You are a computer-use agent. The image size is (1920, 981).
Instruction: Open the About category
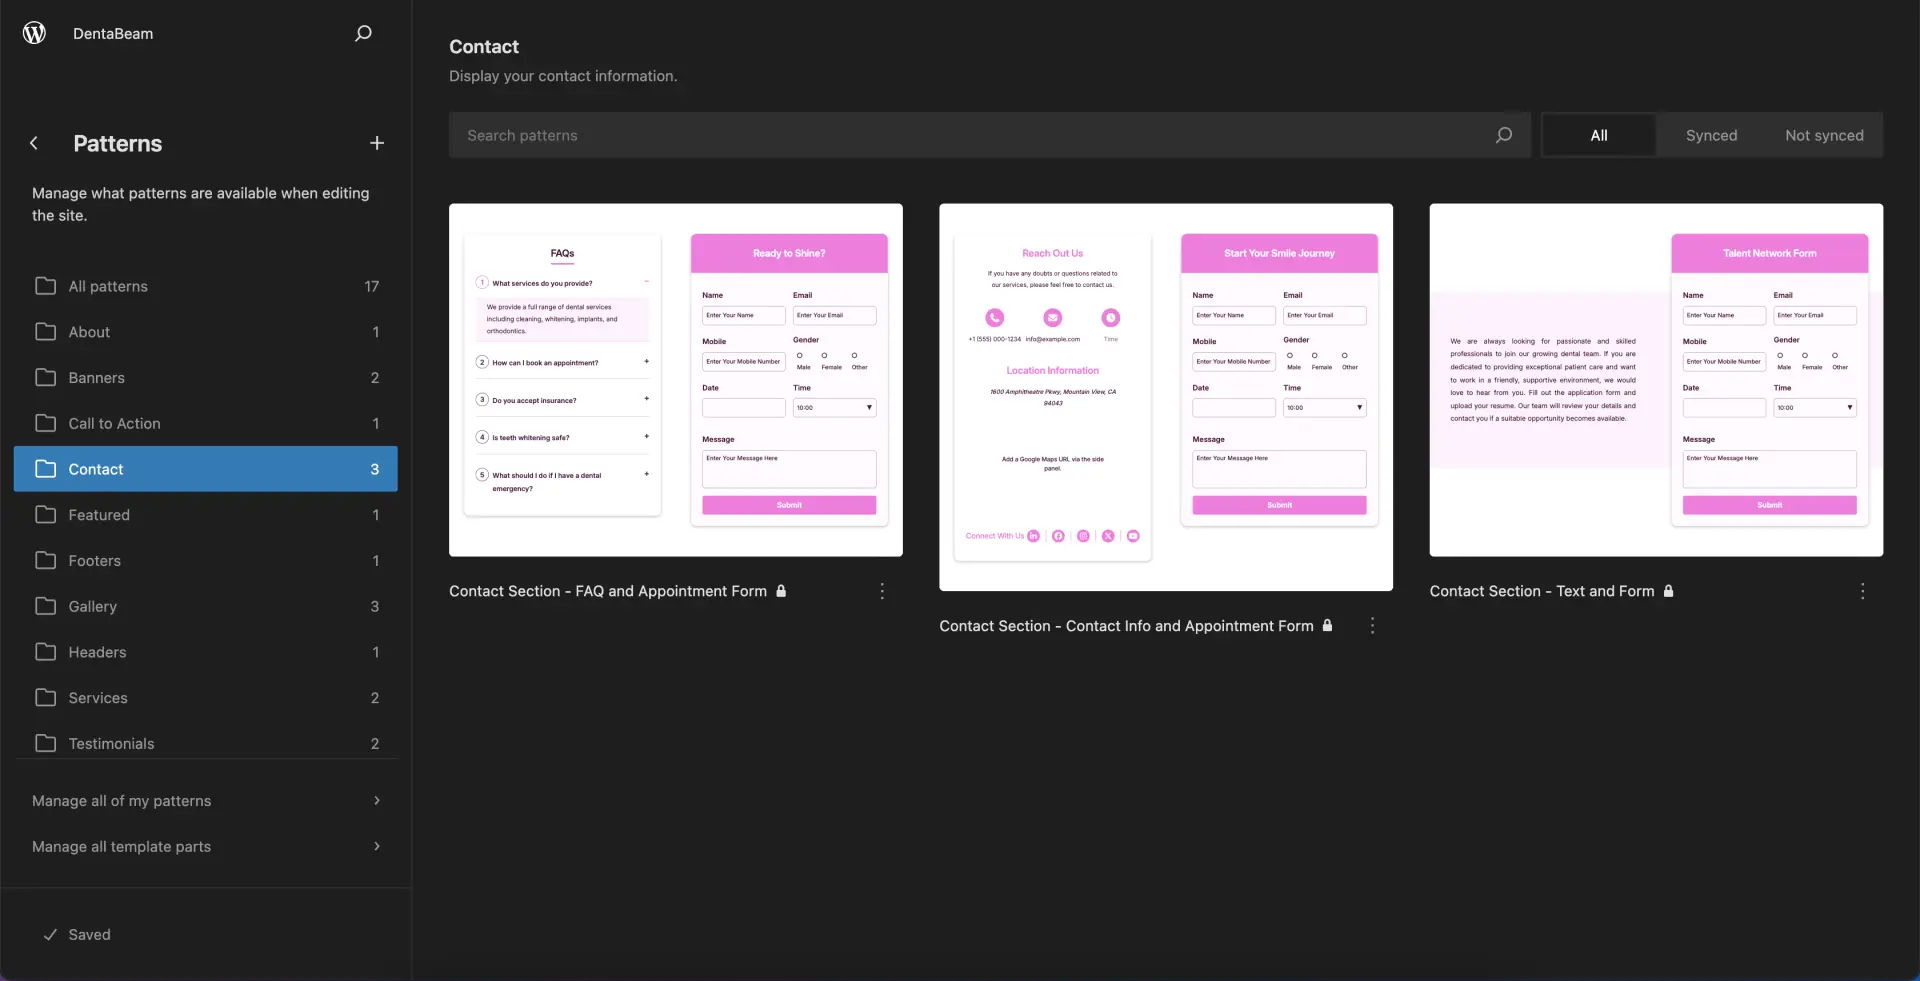206,332
